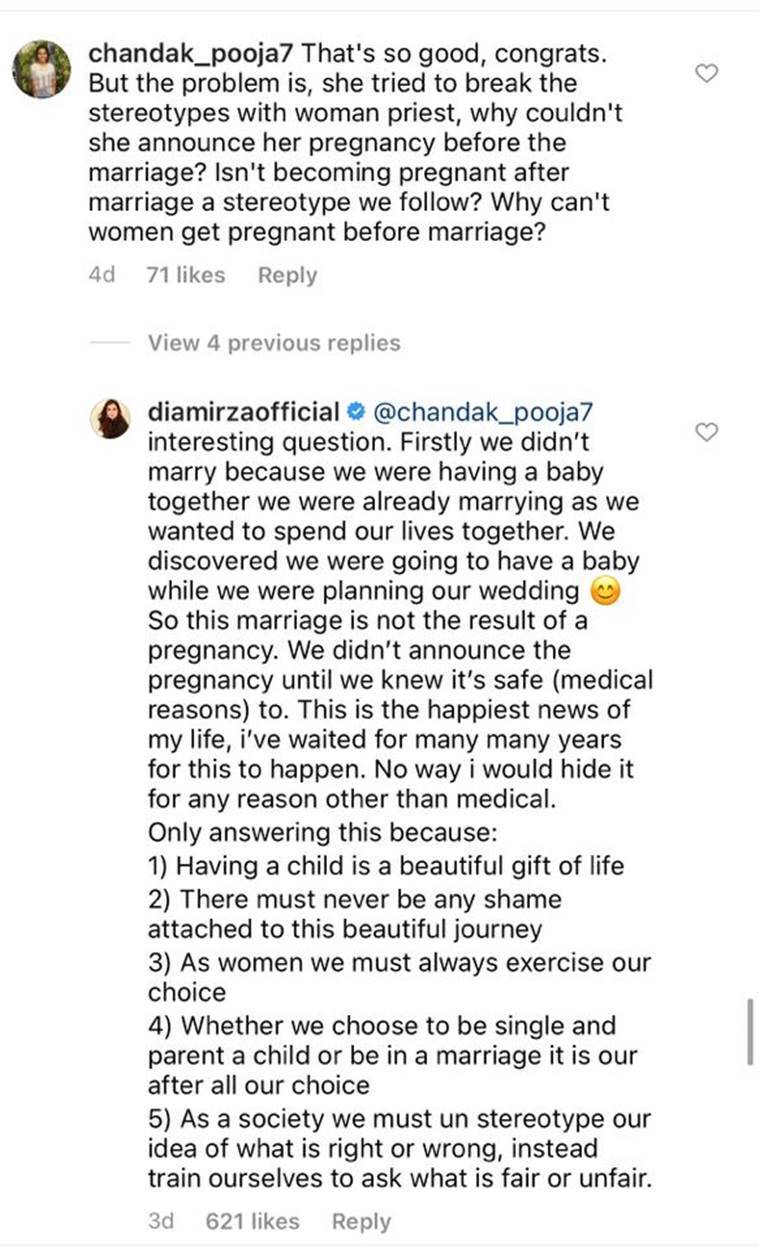Viewport: 759px width, 1247px height.
Task: Click the 3d timestamp
Action: click(161, 1221)
